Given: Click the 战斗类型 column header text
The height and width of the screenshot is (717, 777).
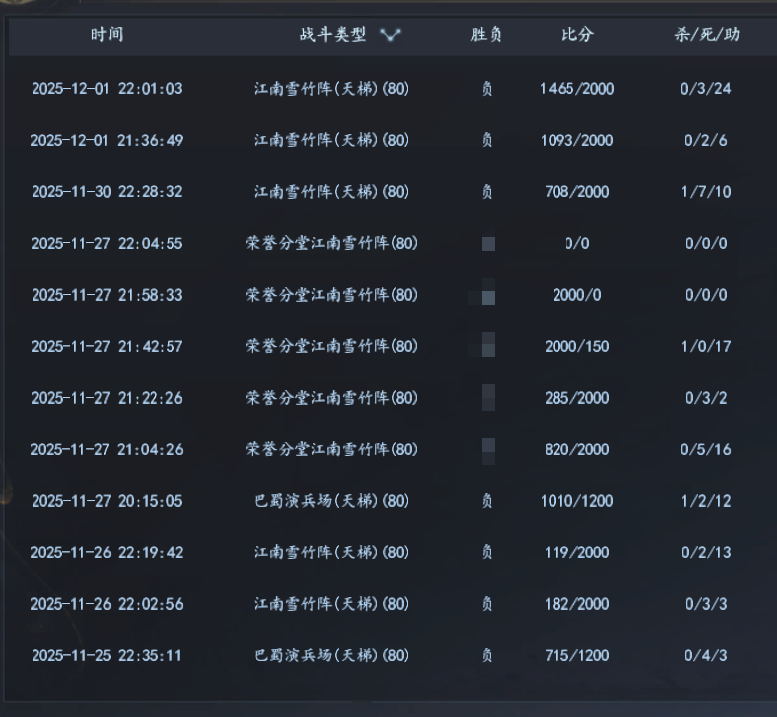Looking at the screenshot, I should (x=333, y=35).
